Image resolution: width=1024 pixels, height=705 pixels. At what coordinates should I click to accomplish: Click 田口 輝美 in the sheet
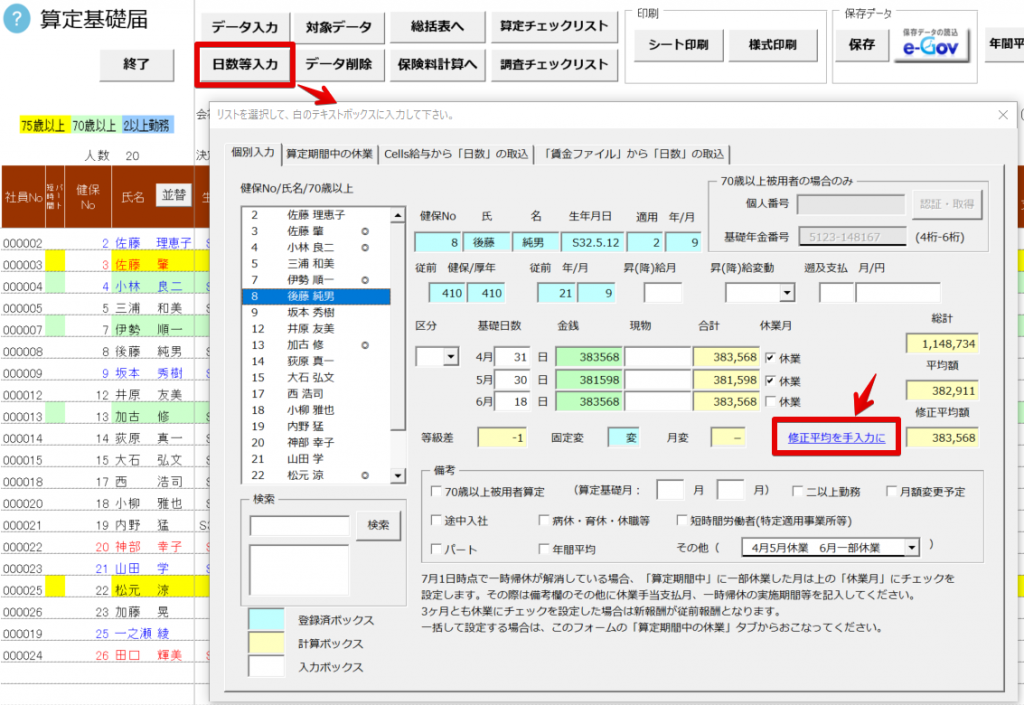(x=148, y=655)
